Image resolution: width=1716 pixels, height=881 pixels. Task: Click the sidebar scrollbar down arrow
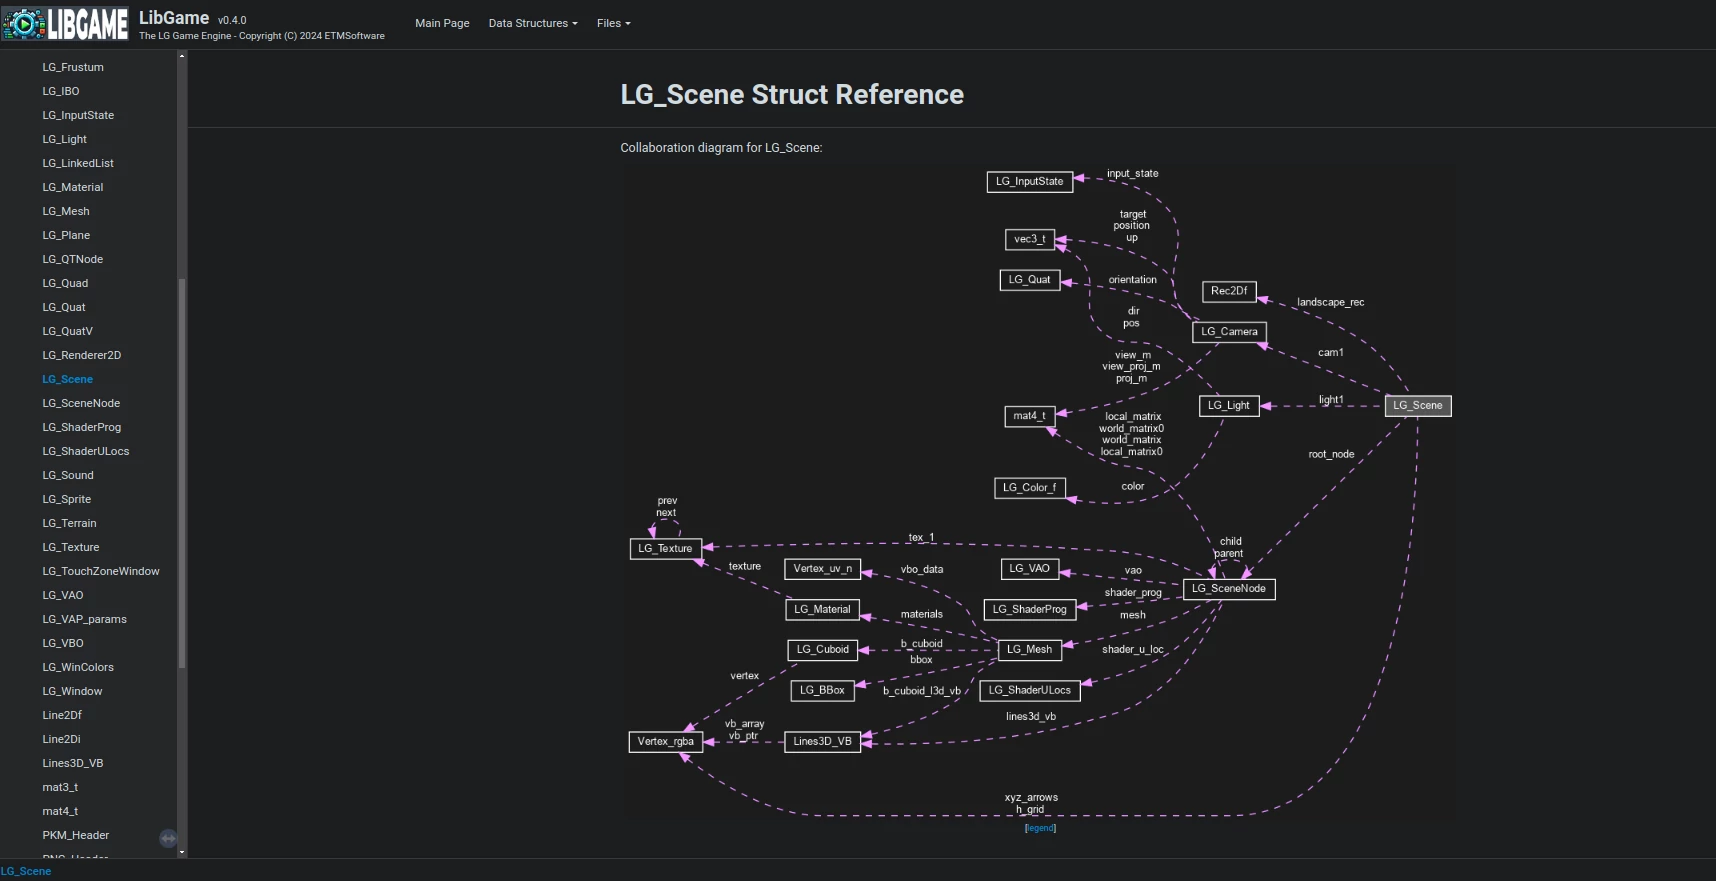pos(181,852)
